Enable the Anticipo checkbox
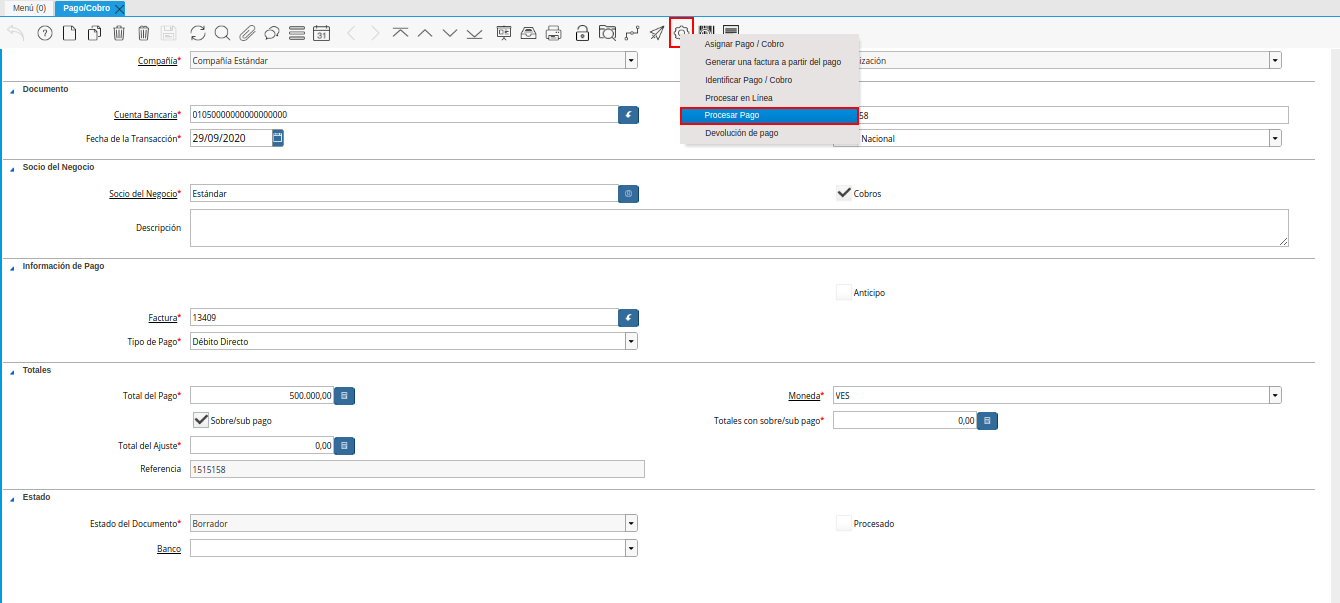The image size is (1340, 603). pos(843,293)
